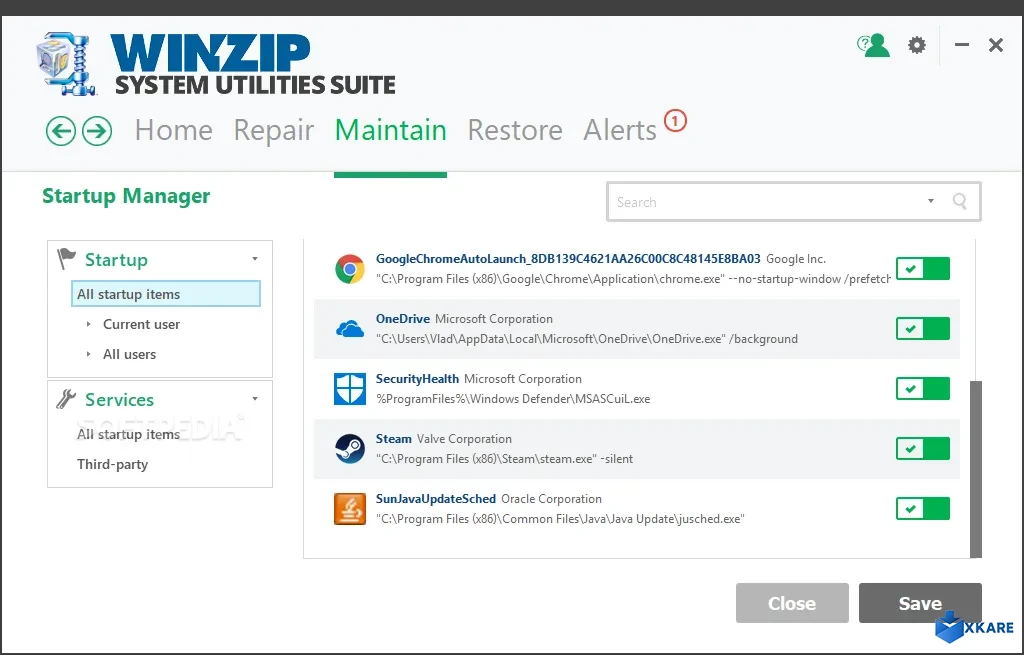
Task: Click the WinZip vise logo icon
Action: [67, 64]
